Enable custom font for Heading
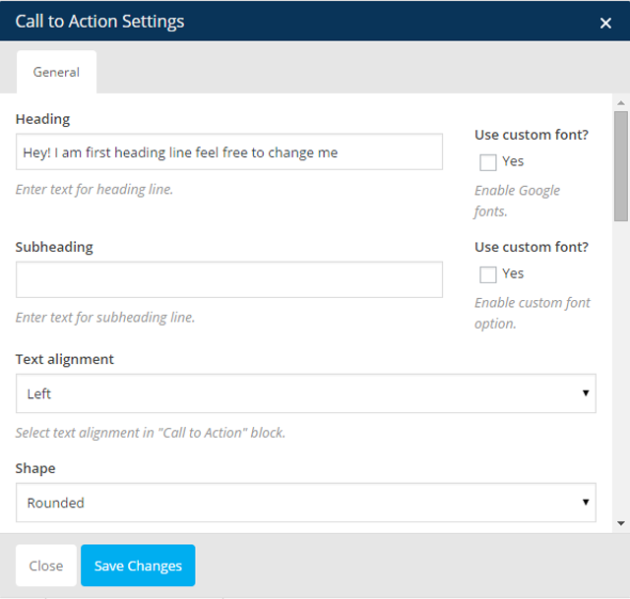Screen dimensions: 630x599 coord(488,162)
